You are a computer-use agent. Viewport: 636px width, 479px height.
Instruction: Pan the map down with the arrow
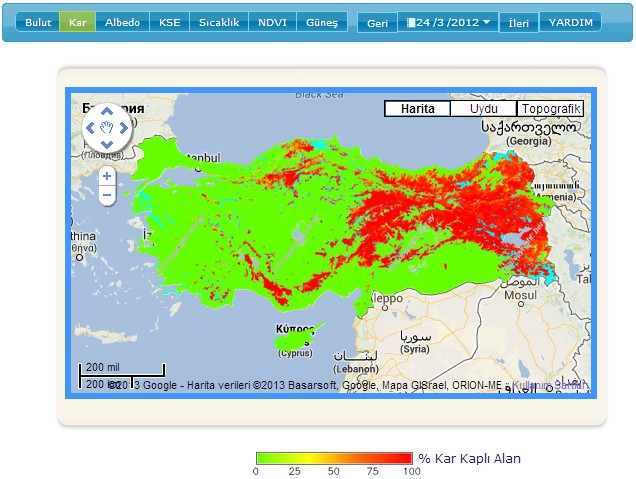click(x=107, y=144)
